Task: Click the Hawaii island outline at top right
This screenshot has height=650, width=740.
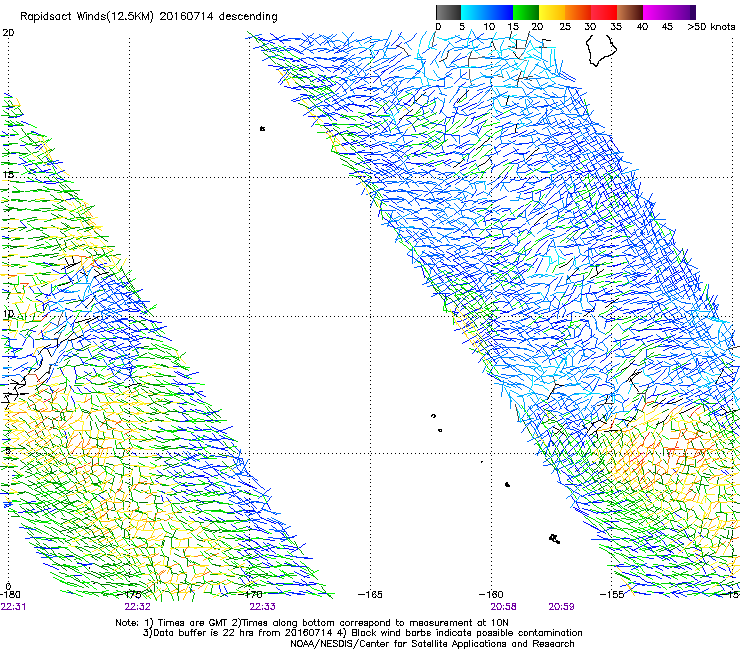Action: point(601,50)
